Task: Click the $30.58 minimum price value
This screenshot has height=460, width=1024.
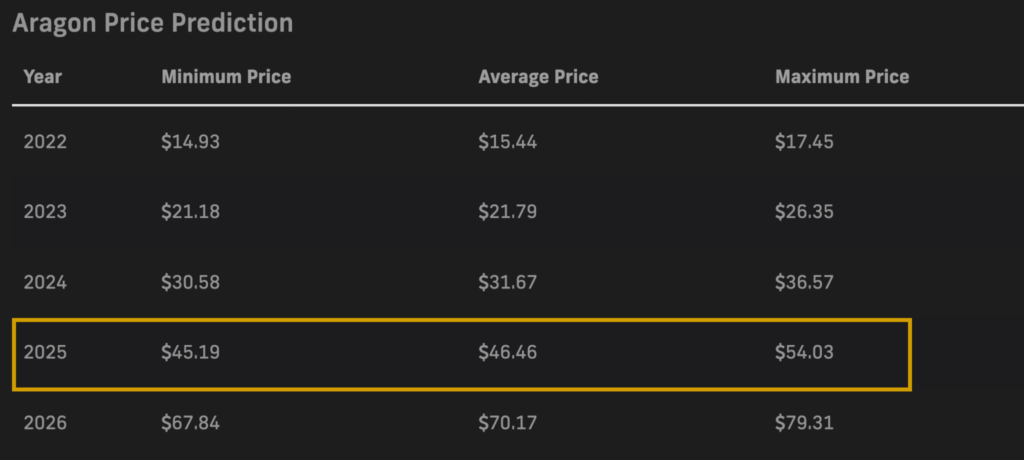Action: 191,282
